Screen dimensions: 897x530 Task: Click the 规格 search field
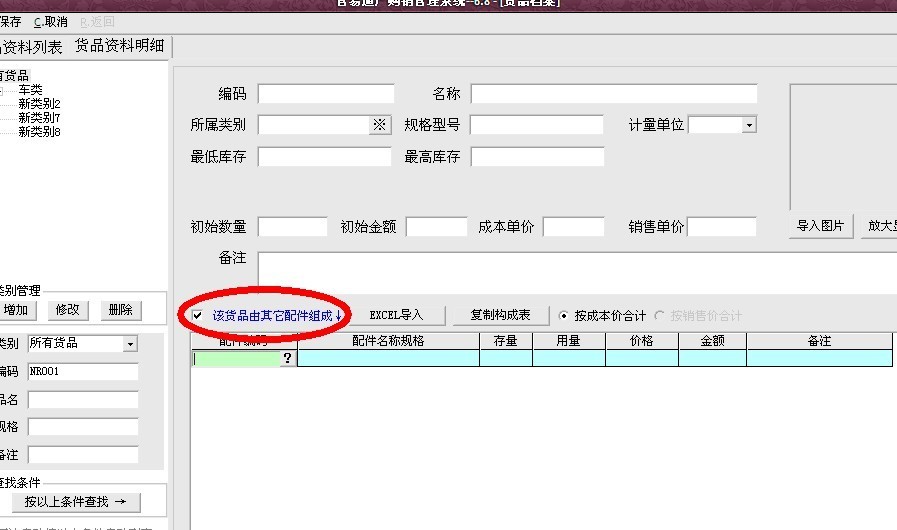(83, 426)
